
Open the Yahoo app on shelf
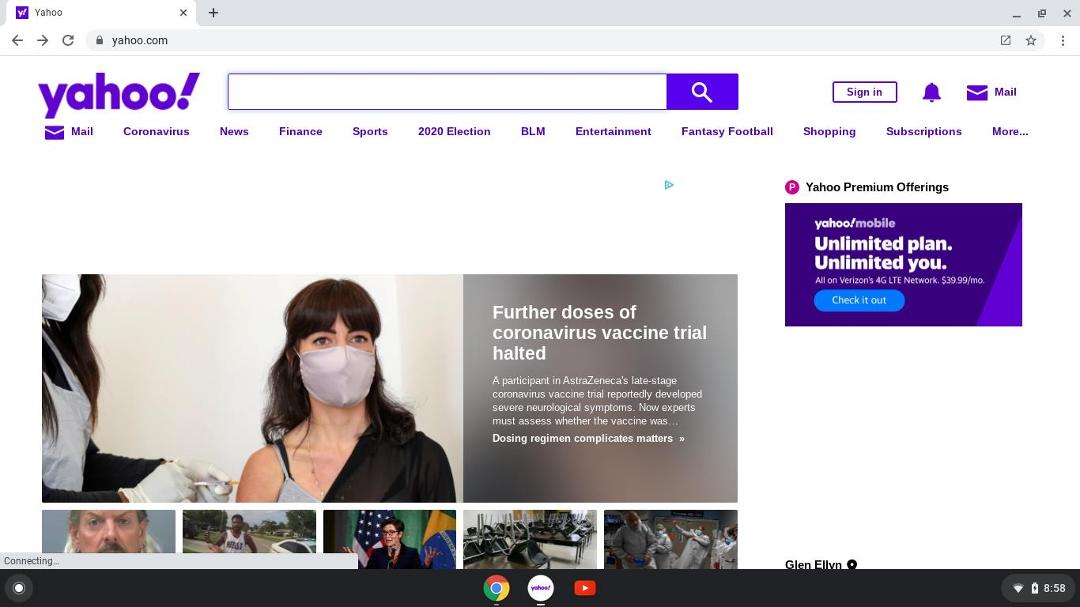coord(541,588)
